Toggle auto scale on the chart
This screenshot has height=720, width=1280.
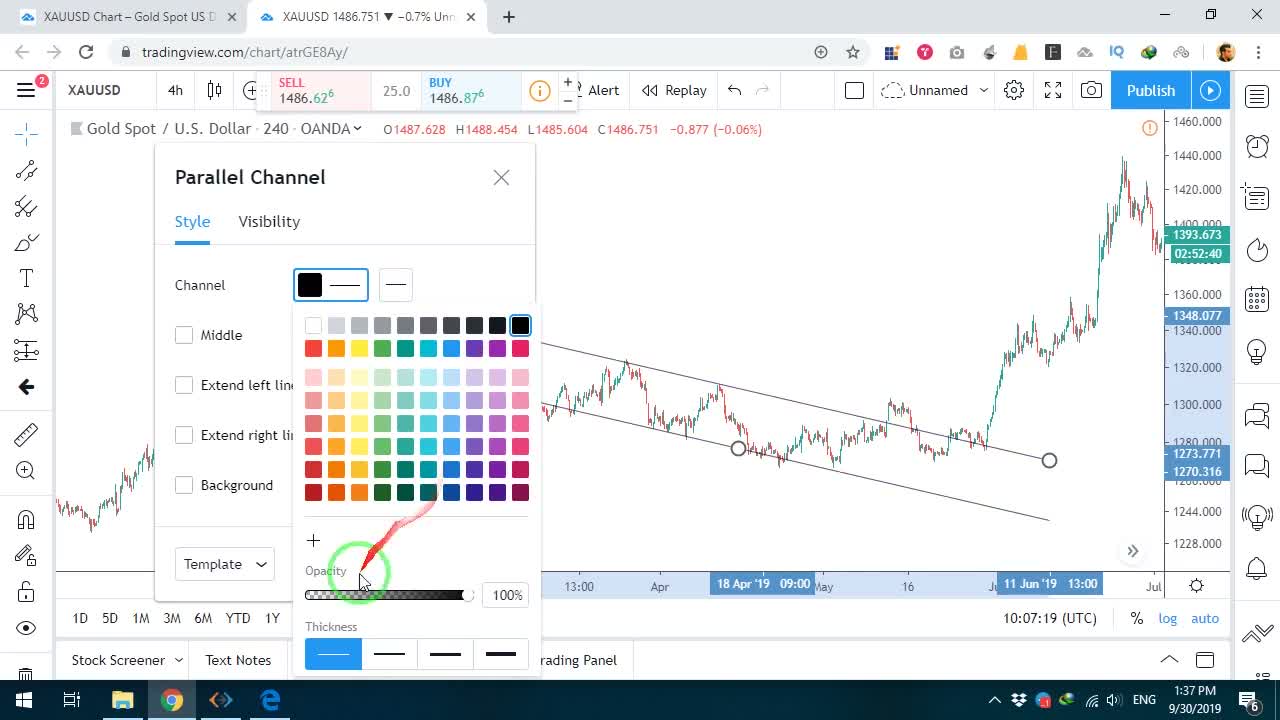pos(1205,618)
